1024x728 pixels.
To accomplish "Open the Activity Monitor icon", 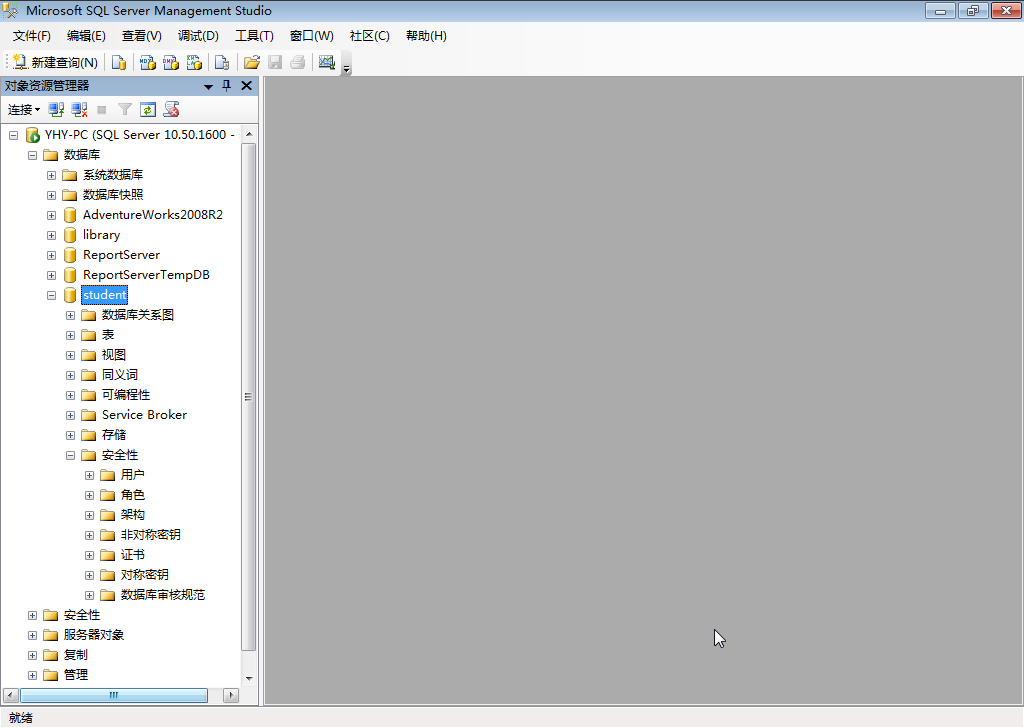I will 327,63.
